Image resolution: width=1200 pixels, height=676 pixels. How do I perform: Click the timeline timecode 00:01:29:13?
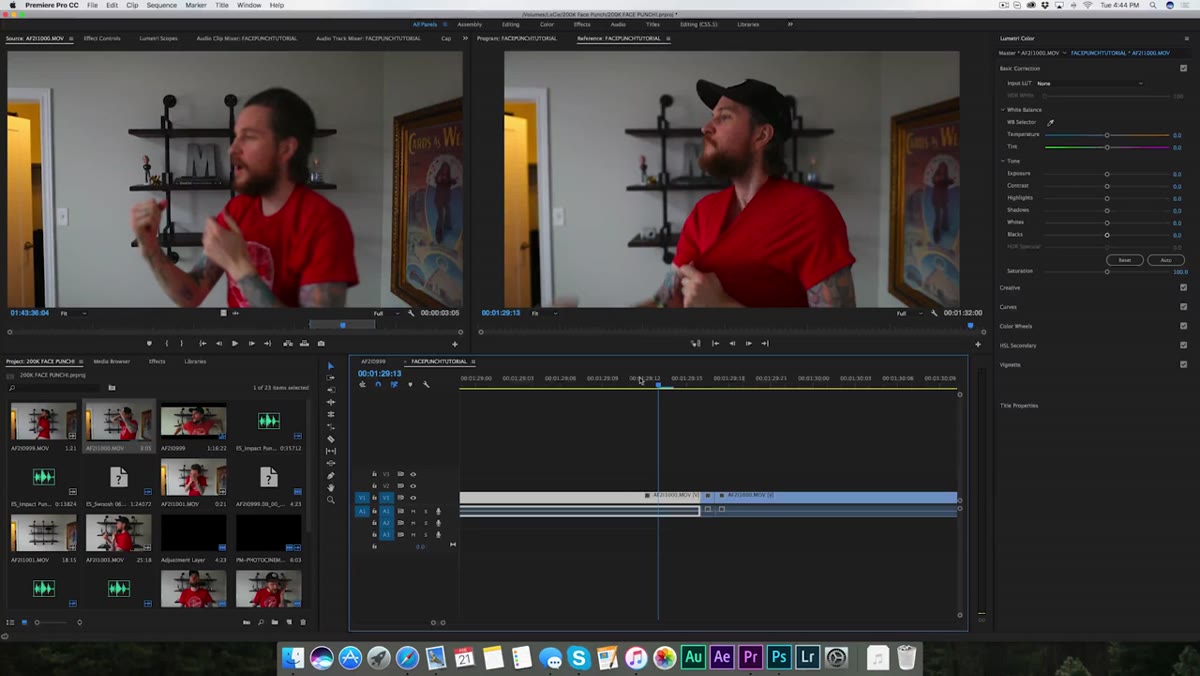380,374
